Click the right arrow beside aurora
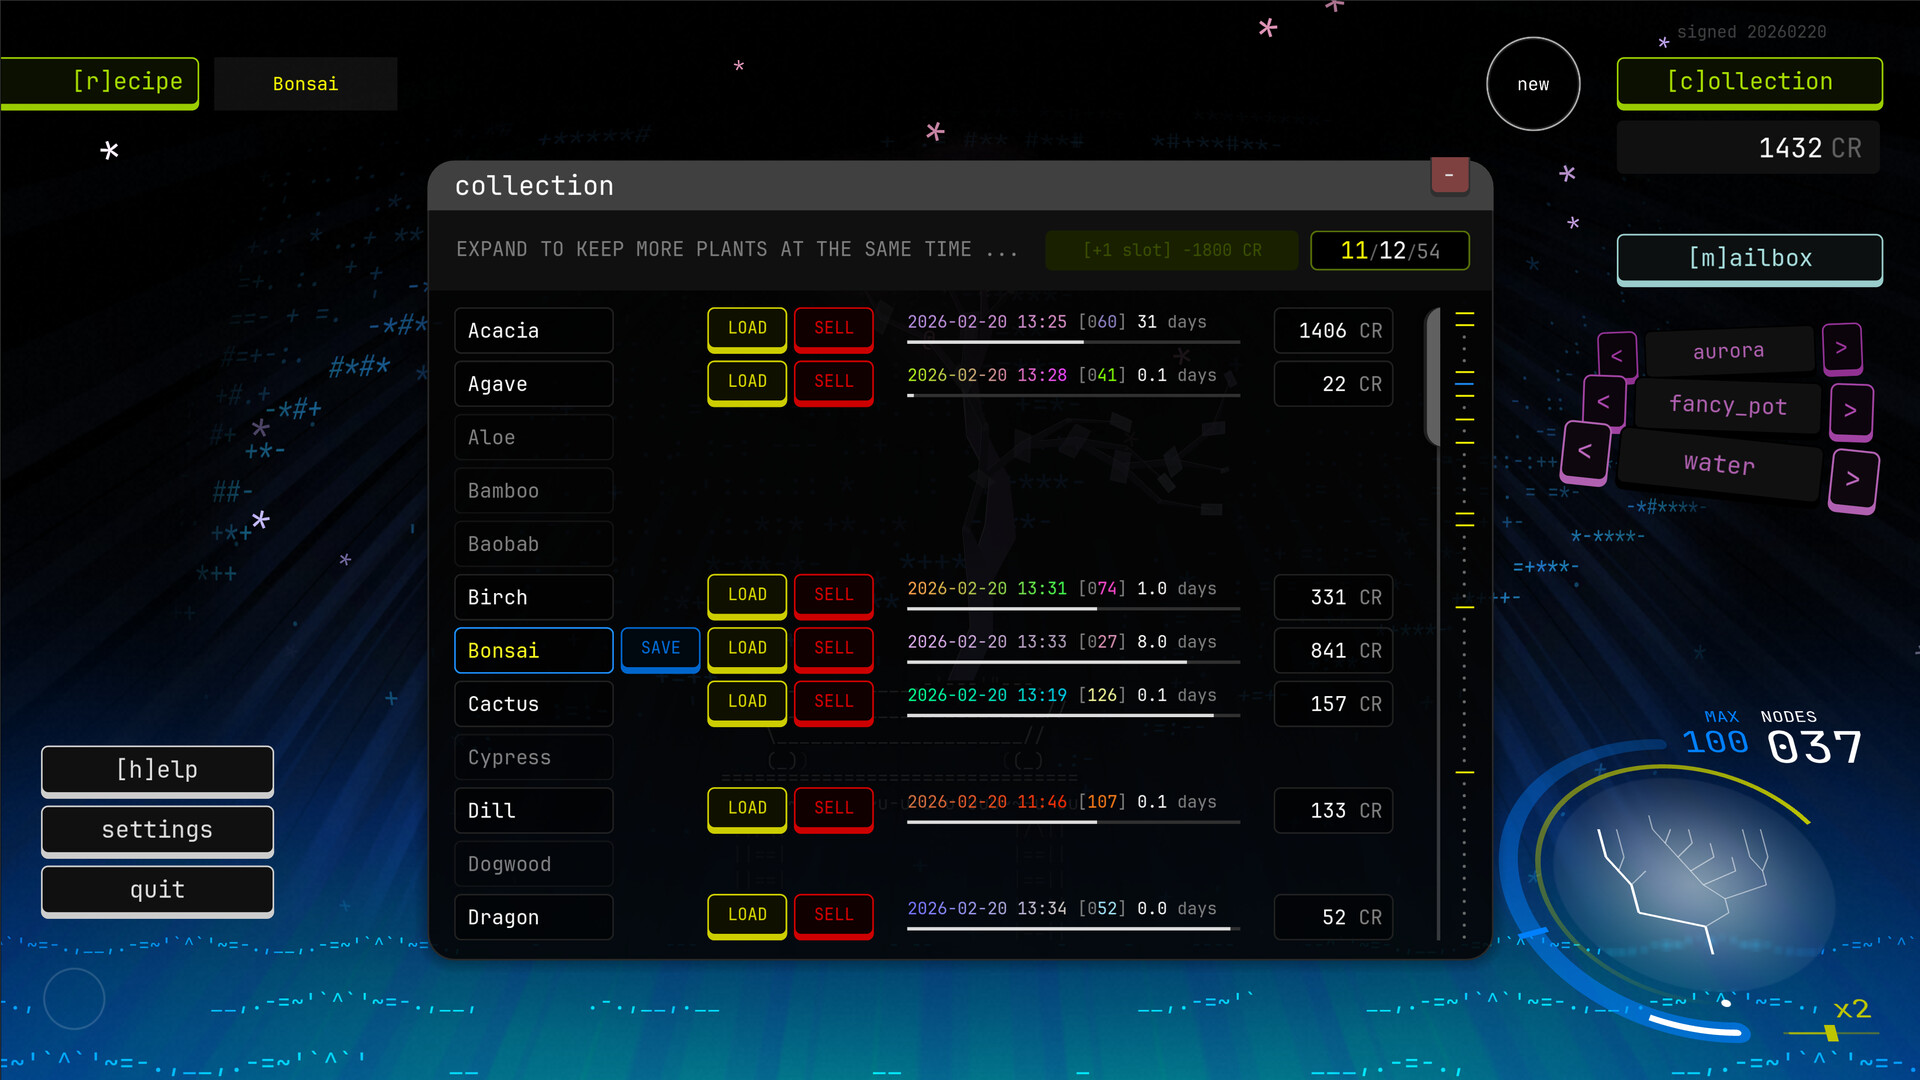Image resolution: width=1920 pixels, height=1080 pixels. [1843, 348]
